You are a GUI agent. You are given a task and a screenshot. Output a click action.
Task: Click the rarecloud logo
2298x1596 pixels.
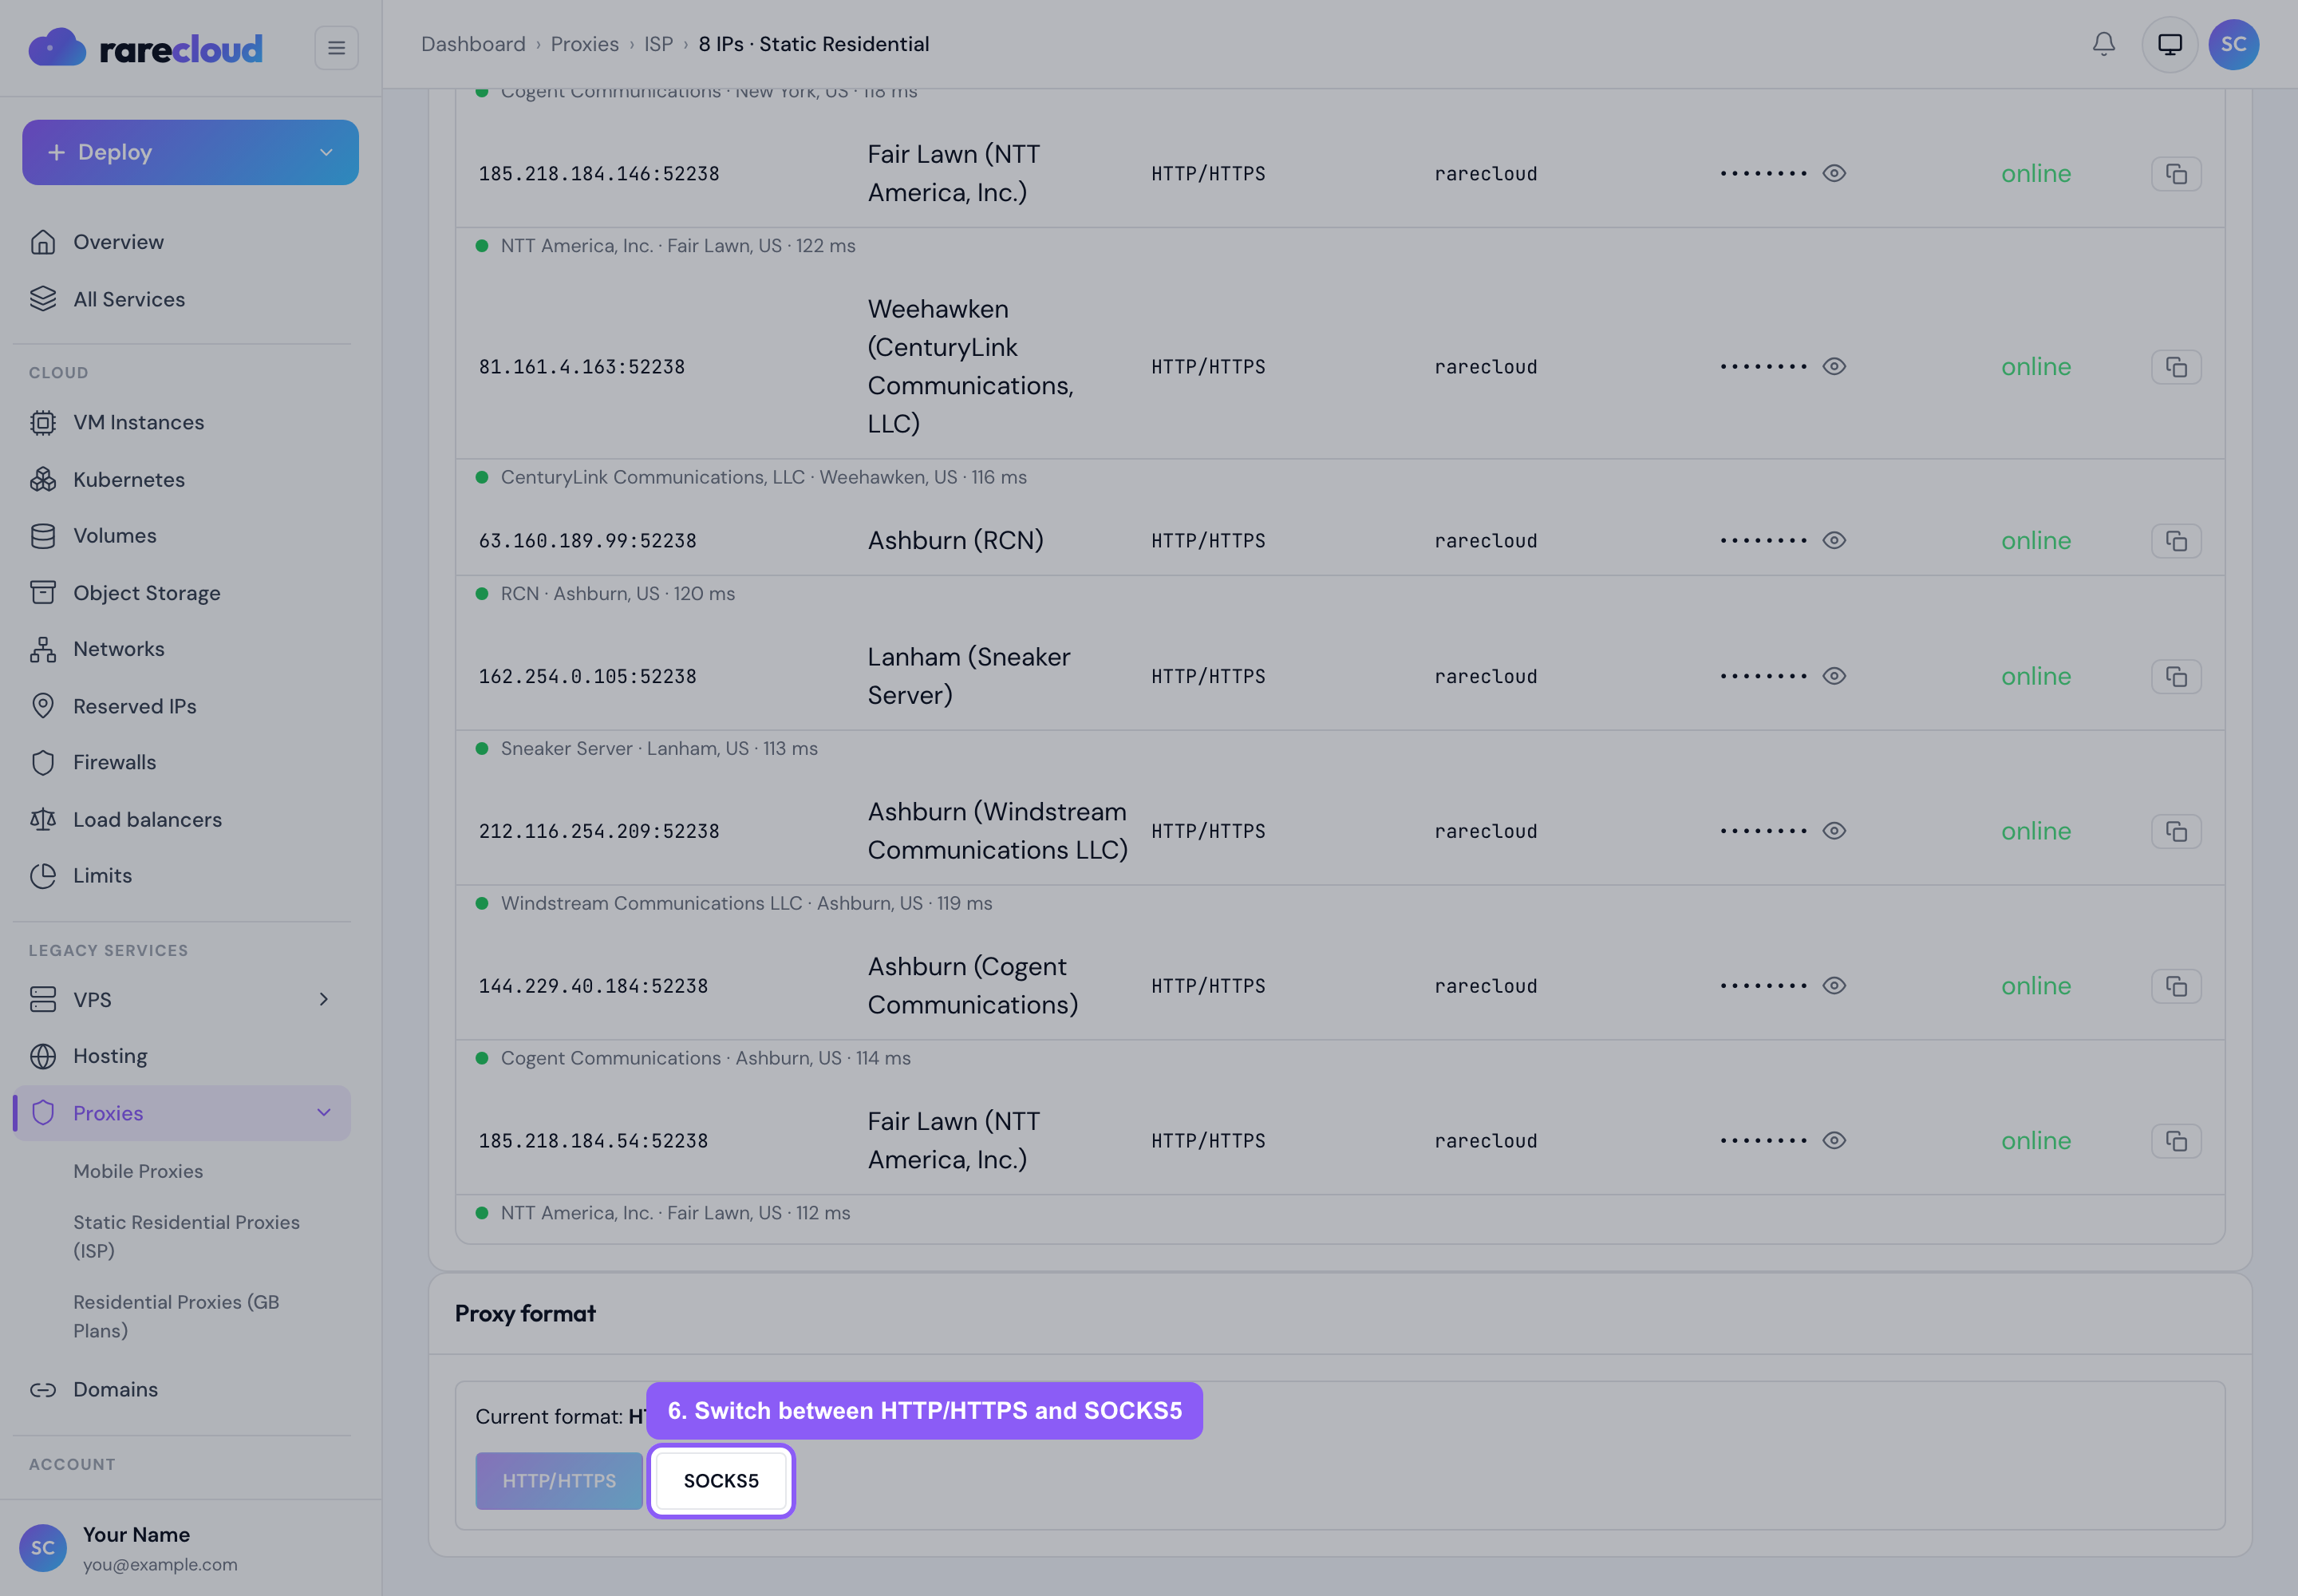click(x=145, y=47)
